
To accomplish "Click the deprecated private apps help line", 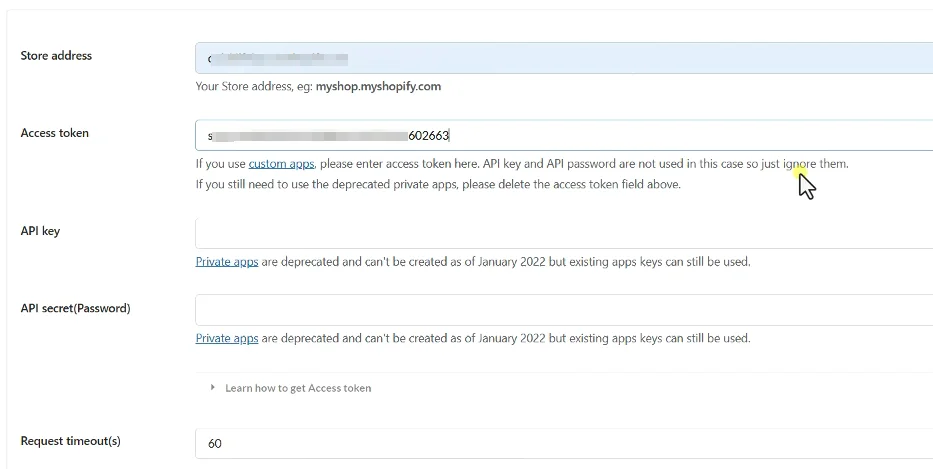I will (438, 184).
